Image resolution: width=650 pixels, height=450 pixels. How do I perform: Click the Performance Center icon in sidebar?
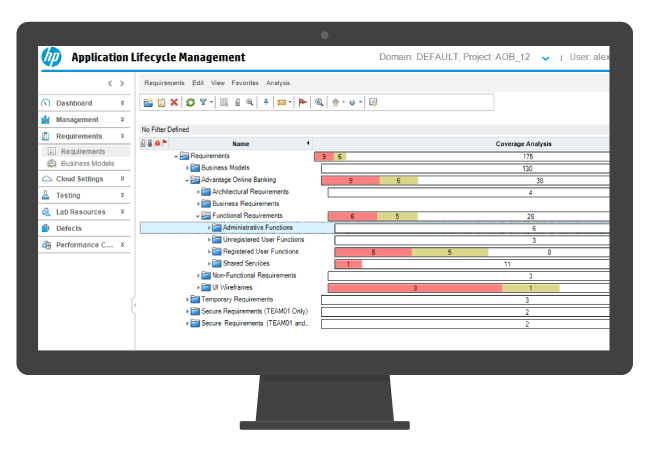pos(46,245)
